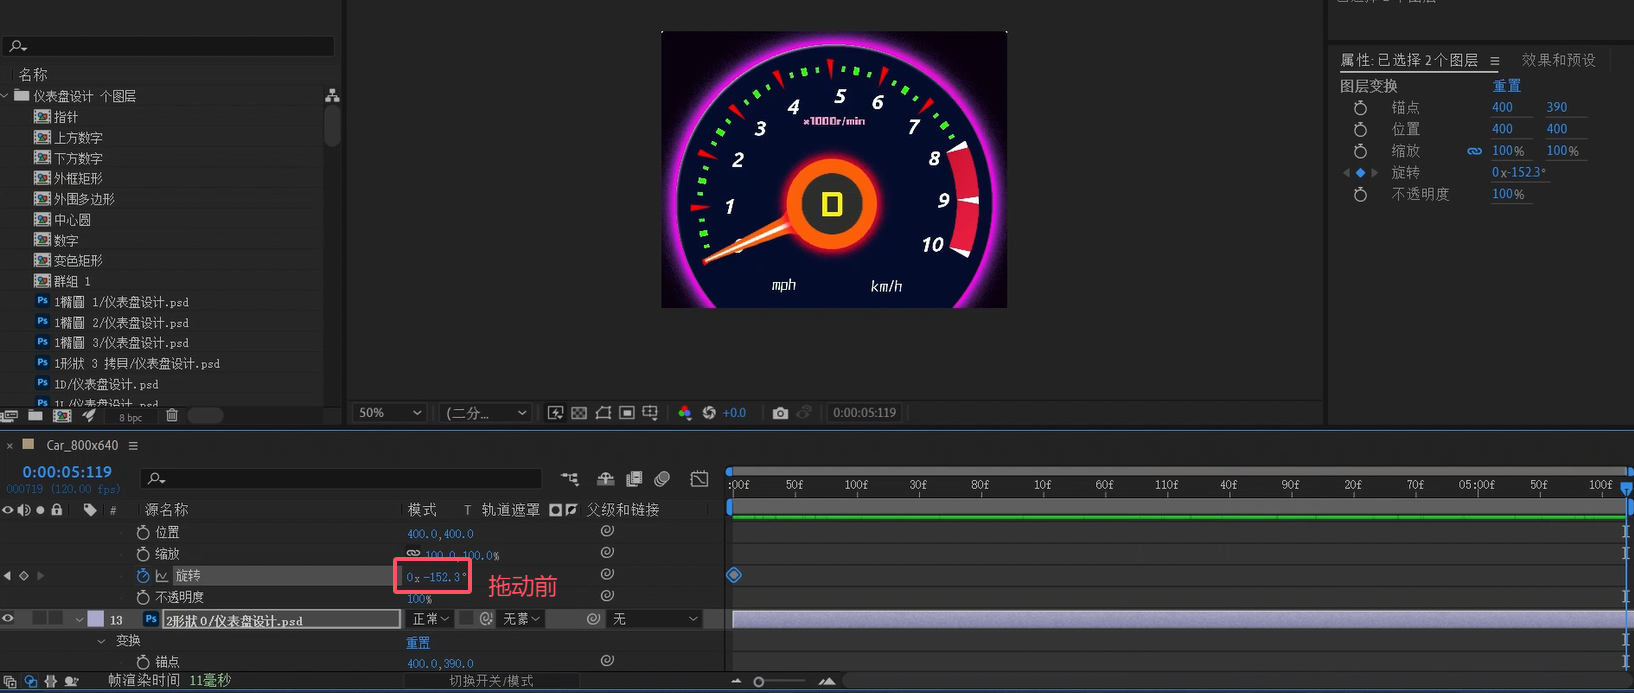Select the 指针 item in project list
The height and width of the screenshot is (693, 1634).
pyautogui.click(x=65, y=117)
